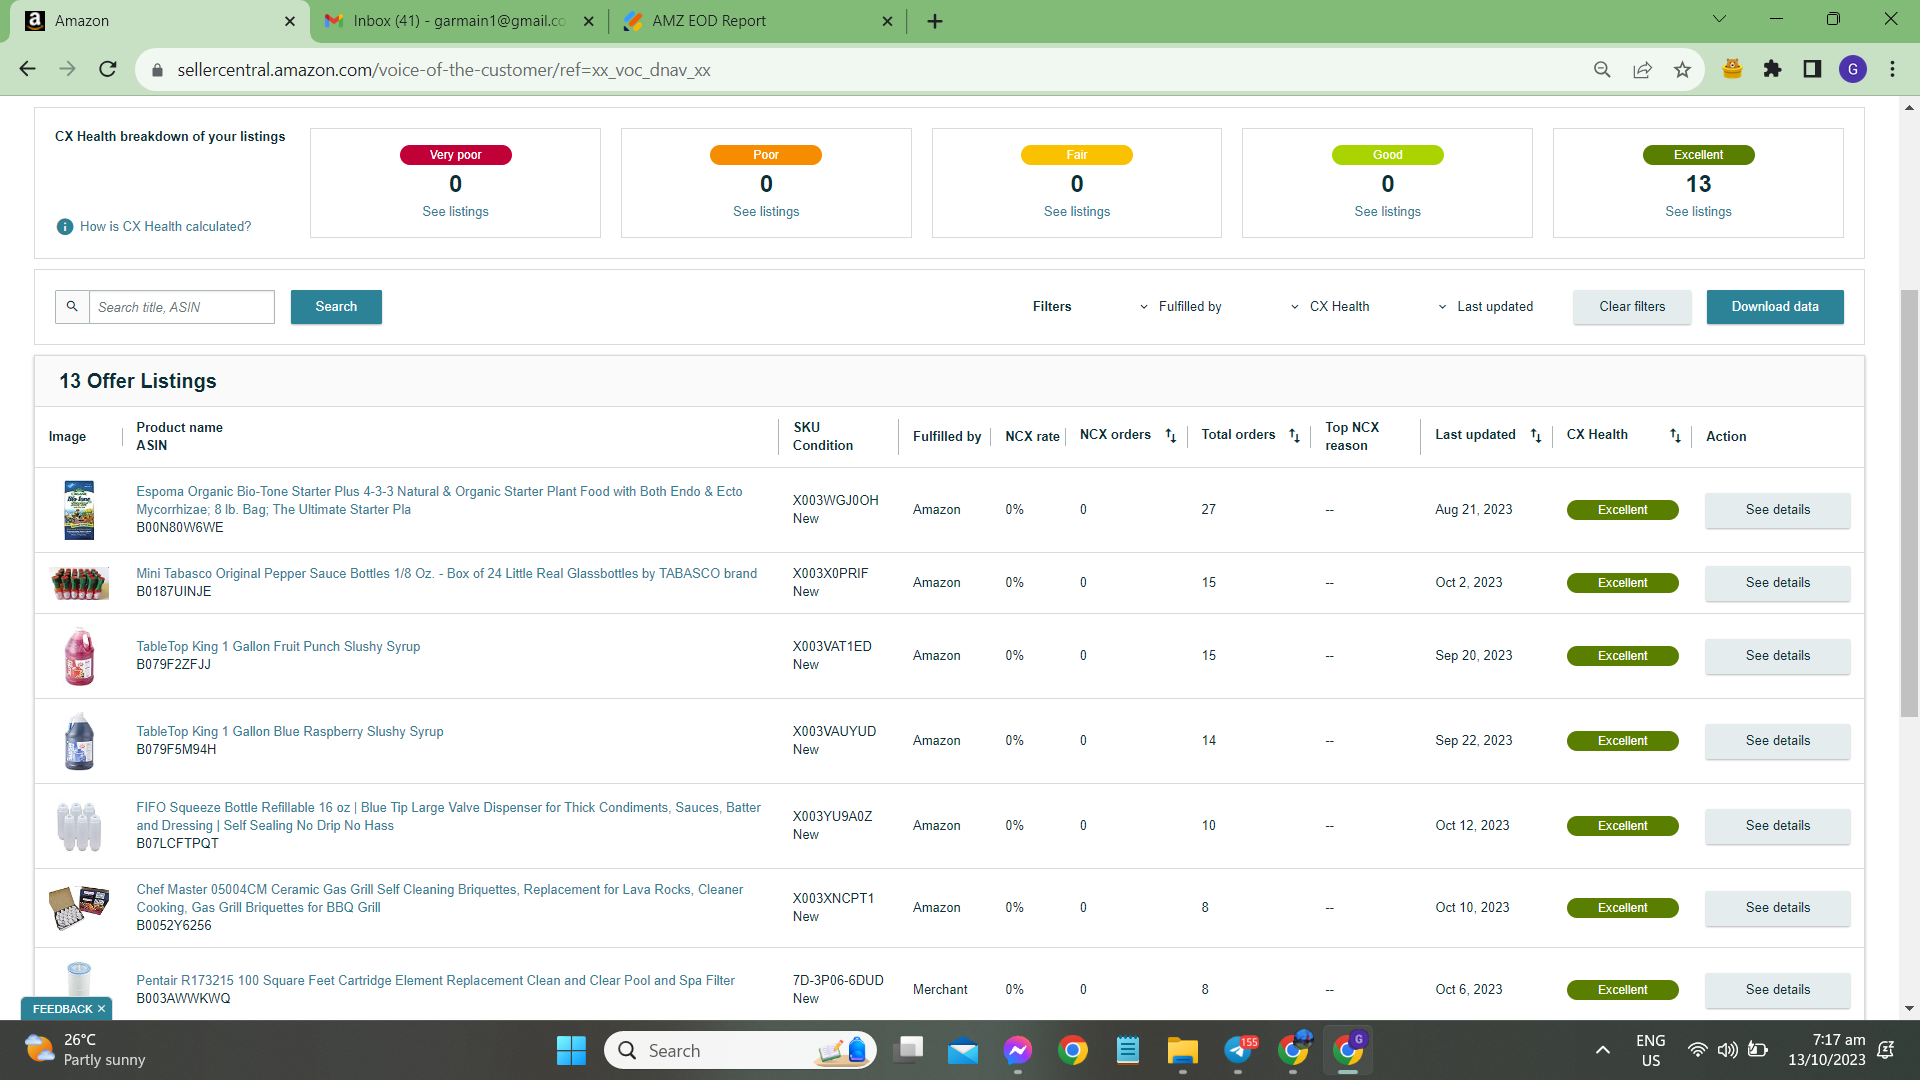
Task: Click the browser back arrow
Action: 27,69
